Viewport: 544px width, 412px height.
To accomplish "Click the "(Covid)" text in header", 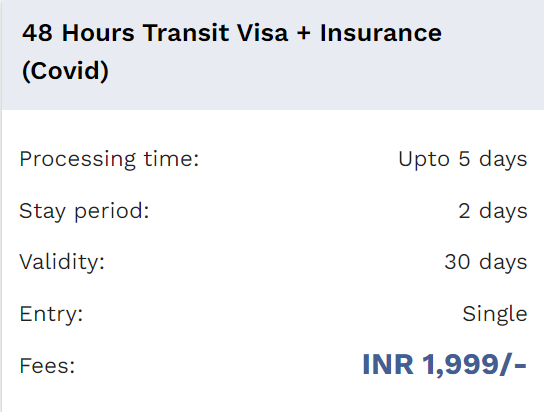I will 65,71.
